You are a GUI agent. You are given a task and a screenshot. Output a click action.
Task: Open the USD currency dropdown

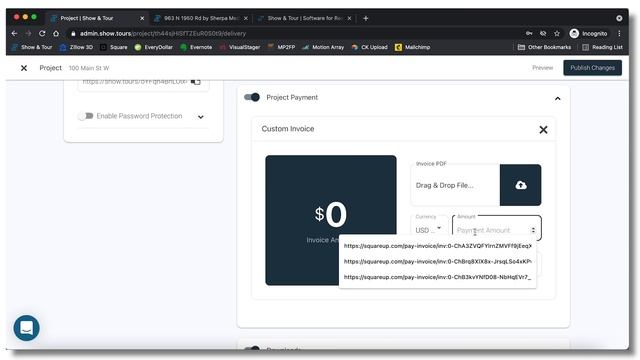click(x=429, y=230)
